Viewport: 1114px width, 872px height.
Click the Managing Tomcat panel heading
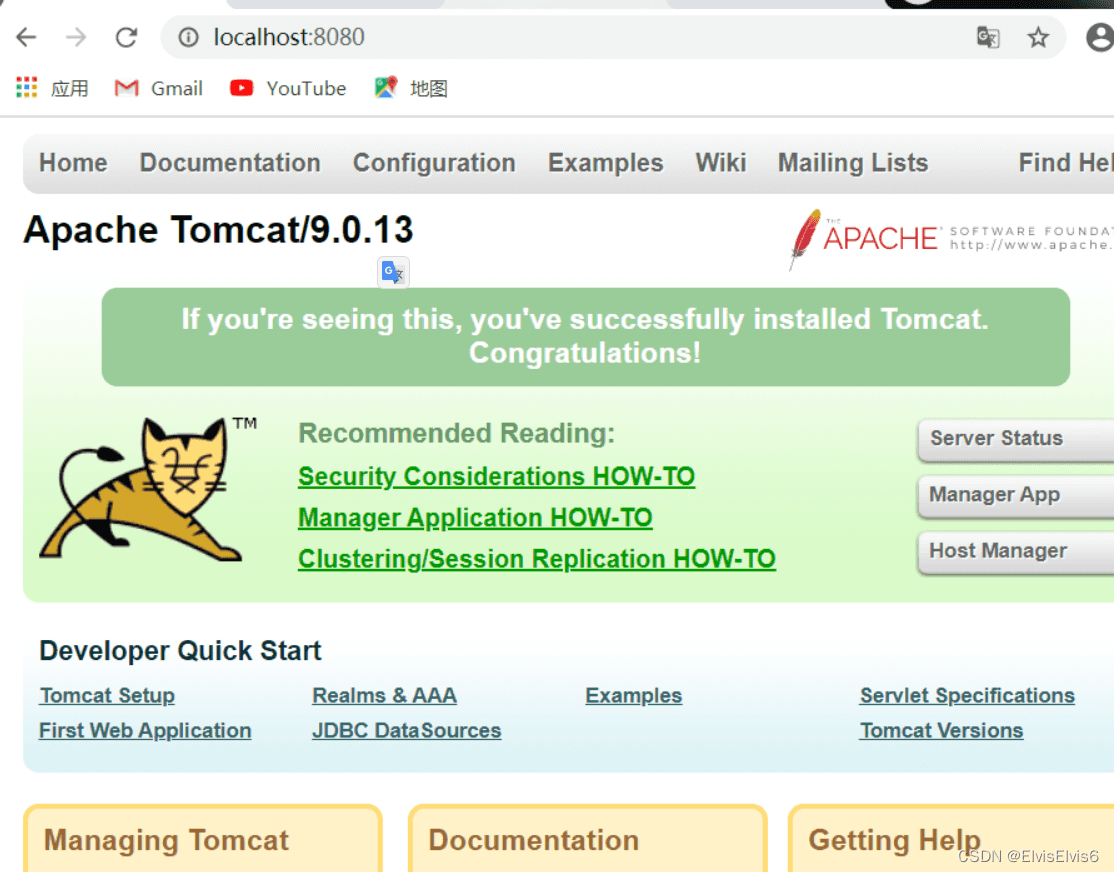click(x=166, y=840)
